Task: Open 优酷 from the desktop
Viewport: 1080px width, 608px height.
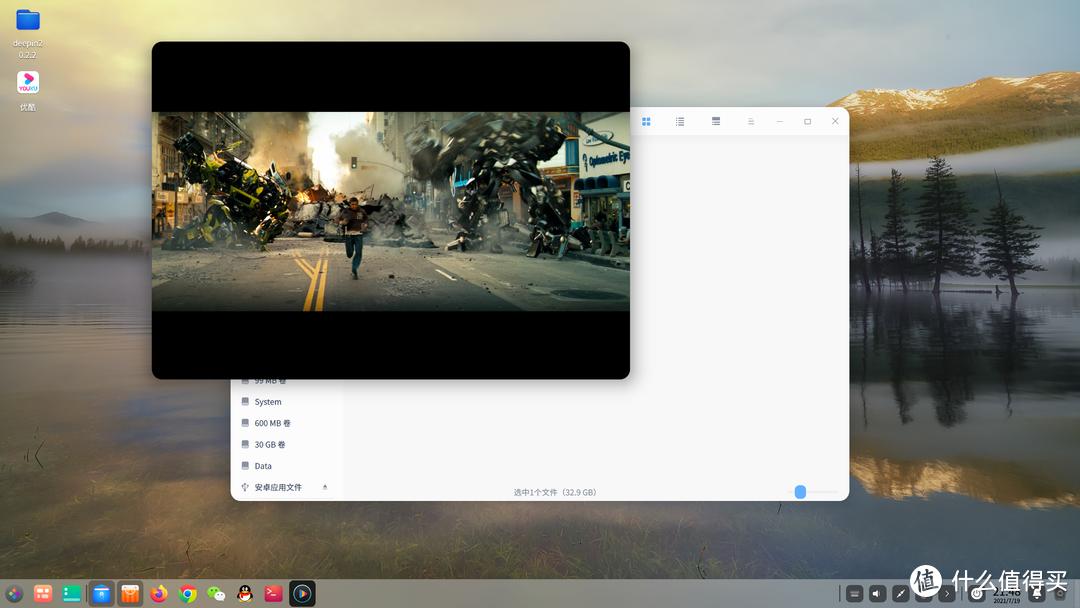Action: click(27, 81)
